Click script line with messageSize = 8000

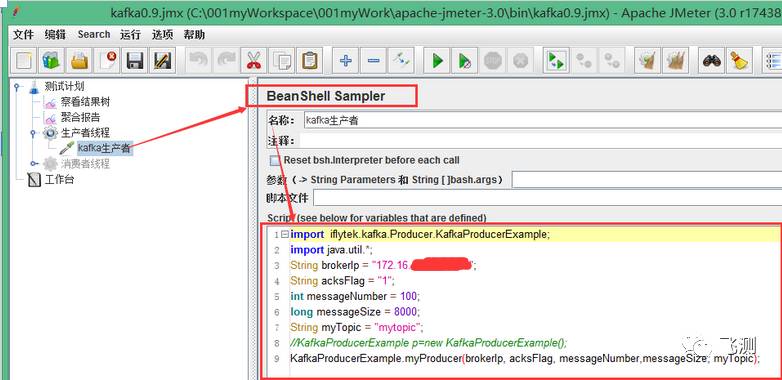point(355,312)
